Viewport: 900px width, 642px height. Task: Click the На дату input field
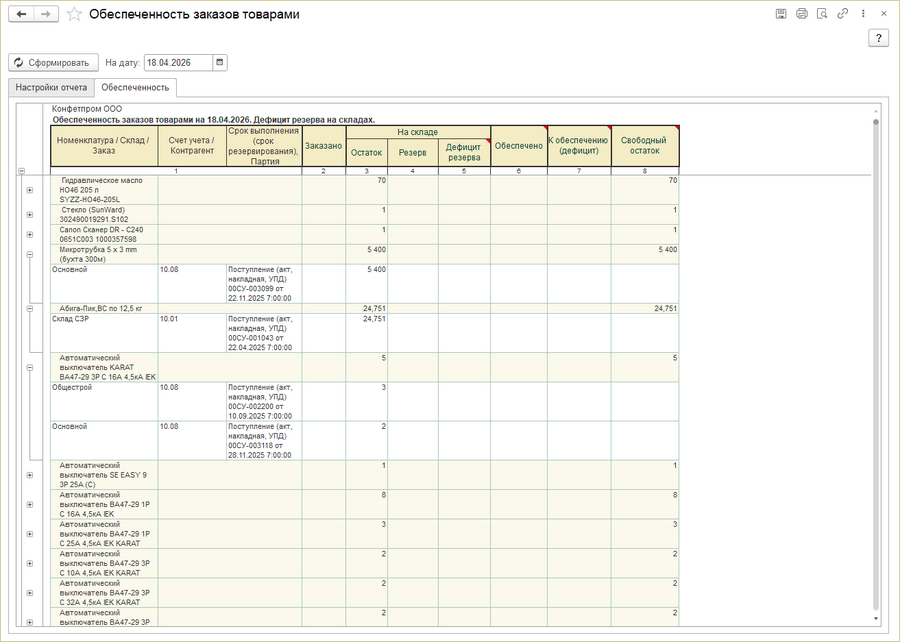coord(178,62)
